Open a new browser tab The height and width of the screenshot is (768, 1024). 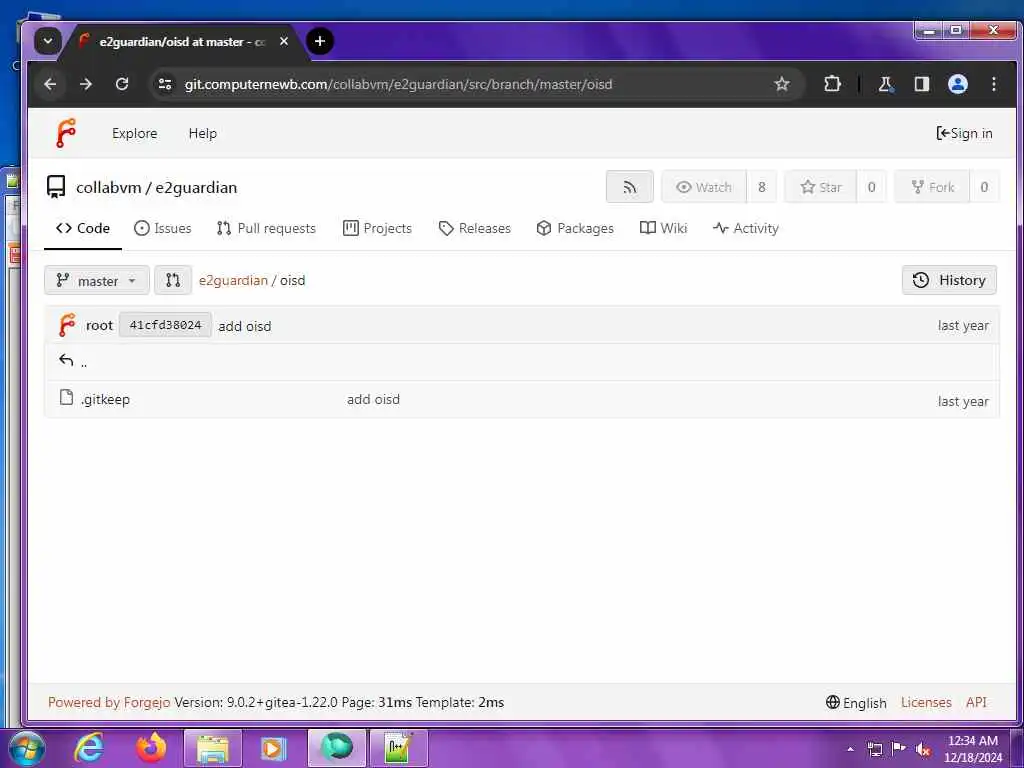tap(319, 41)
